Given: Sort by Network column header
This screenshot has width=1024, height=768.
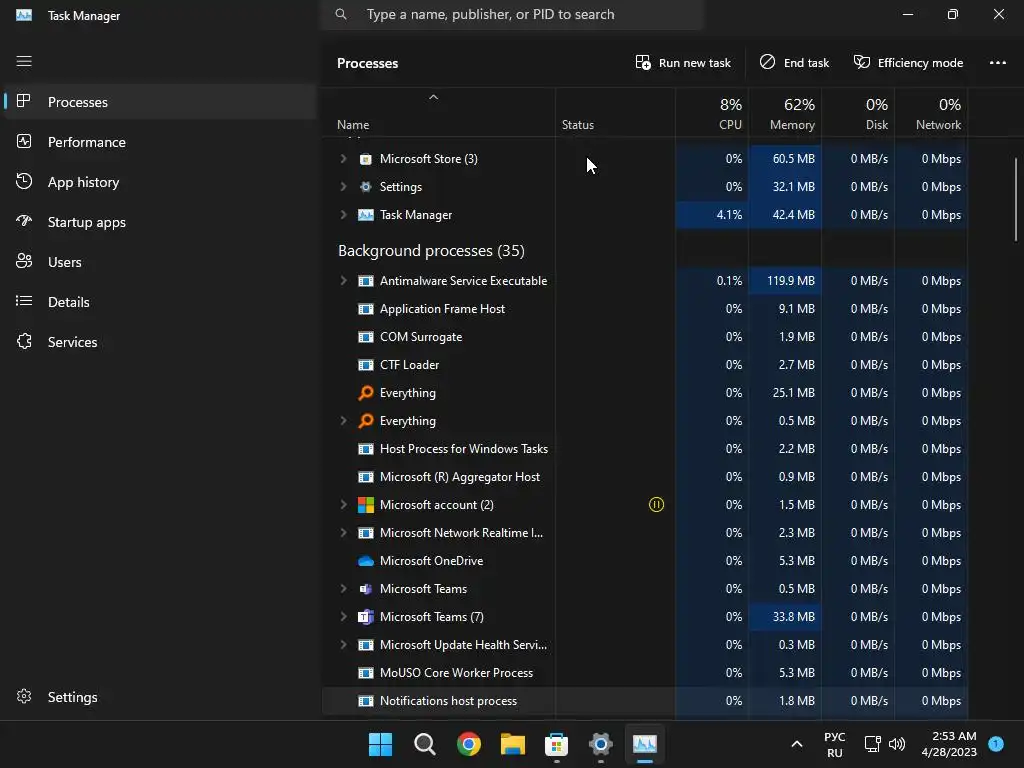Looking at the screenshot, I should coord(931,112).
